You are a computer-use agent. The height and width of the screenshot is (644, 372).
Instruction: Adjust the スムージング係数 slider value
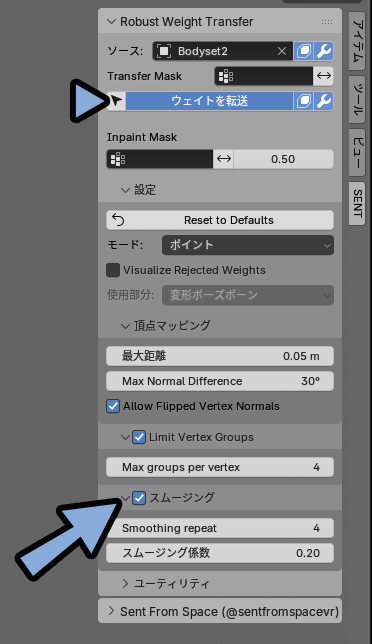click(220, 553)
